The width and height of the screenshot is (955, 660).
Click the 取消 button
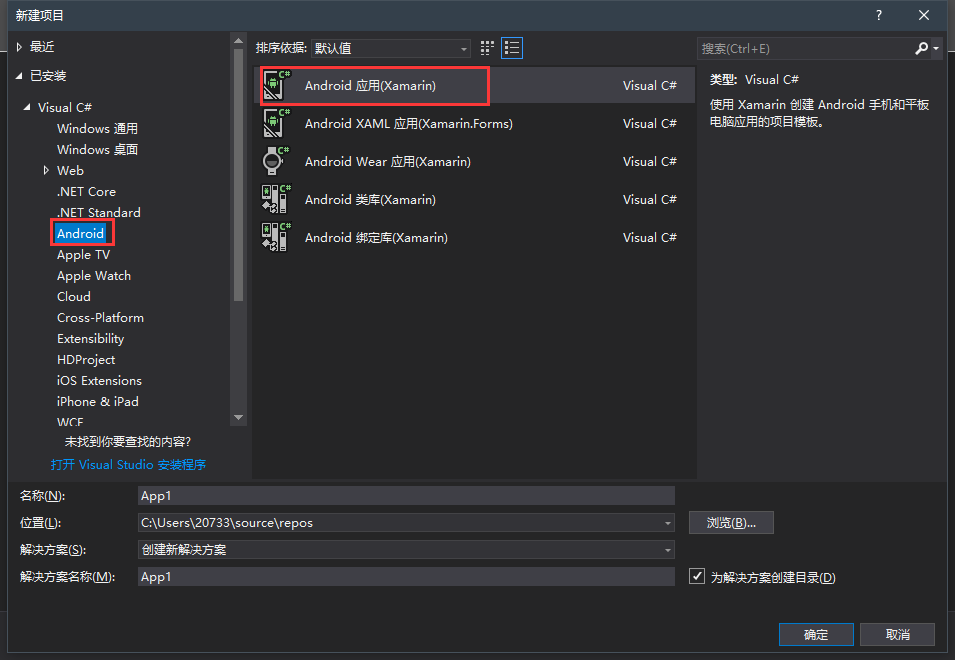coord(898,634)
